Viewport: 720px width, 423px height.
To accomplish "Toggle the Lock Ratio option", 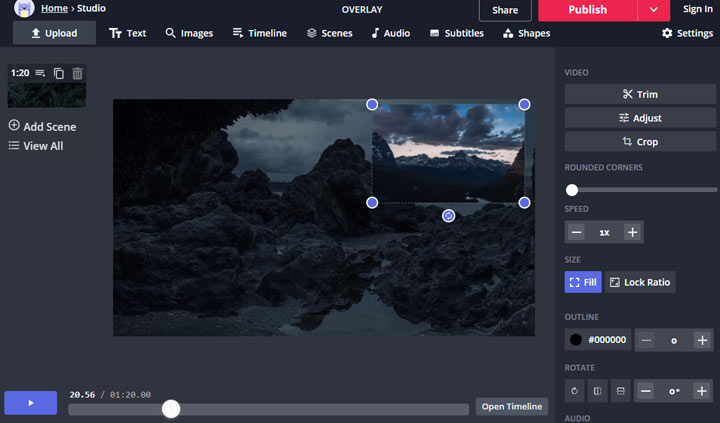I will point(640,282).
